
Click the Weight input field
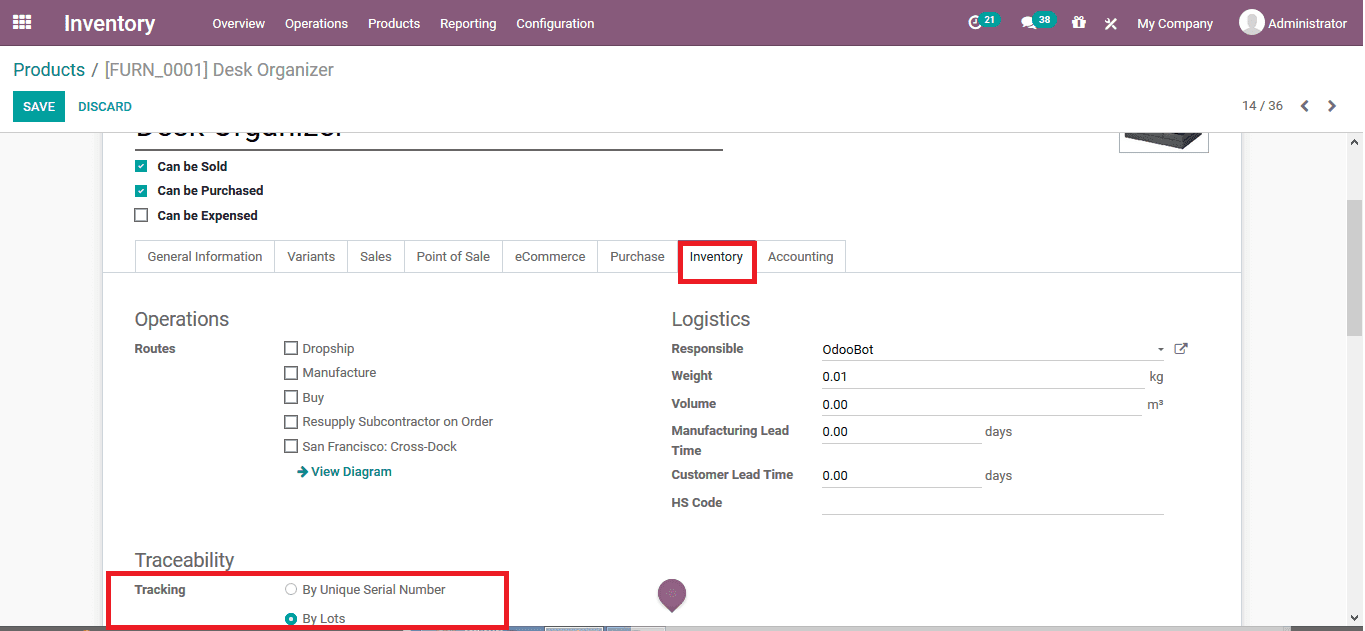click(983, 377)
